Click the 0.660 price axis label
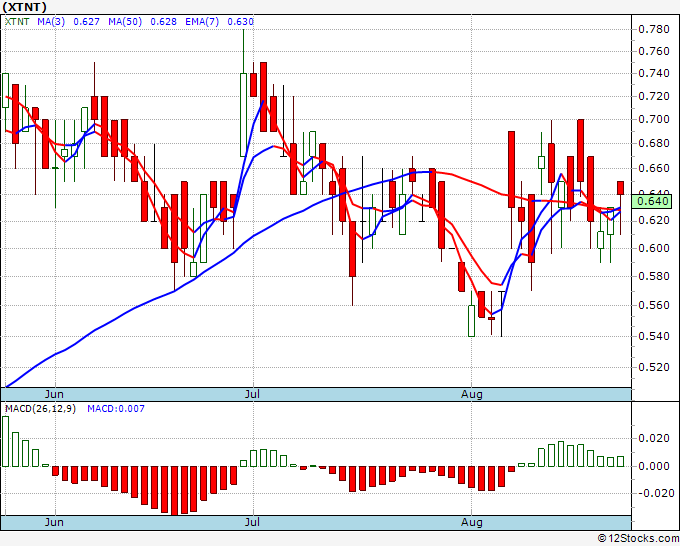 [x=654, y=168]
